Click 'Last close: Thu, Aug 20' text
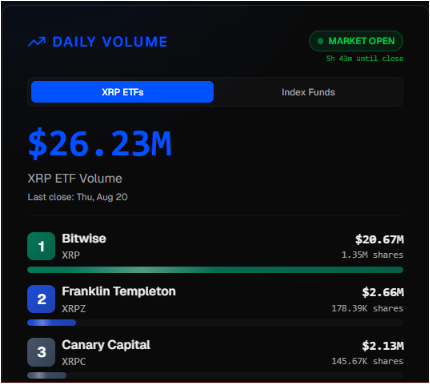Screen dimensions: 430x384 [78, 197]
